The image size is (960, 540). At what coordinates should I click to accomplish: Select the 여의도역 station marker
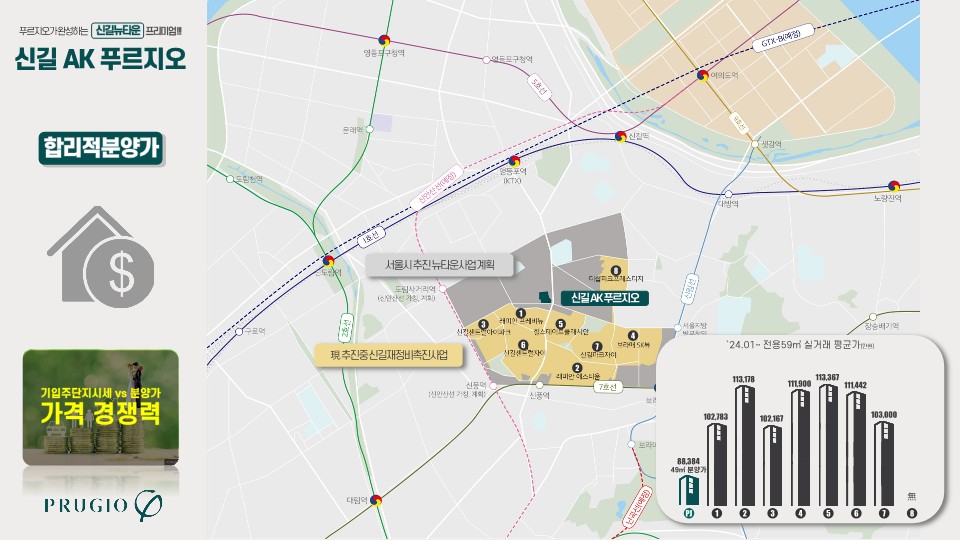click(703, 75)
